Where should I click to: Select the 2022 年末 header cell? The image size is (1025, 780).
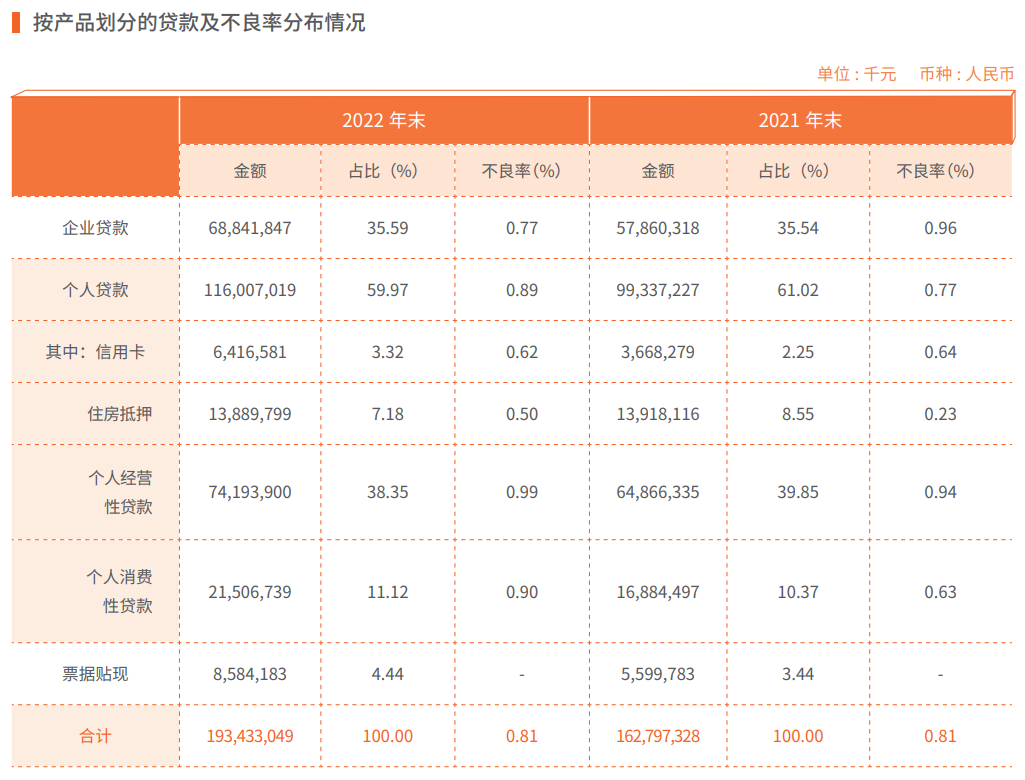click(384, 120)
